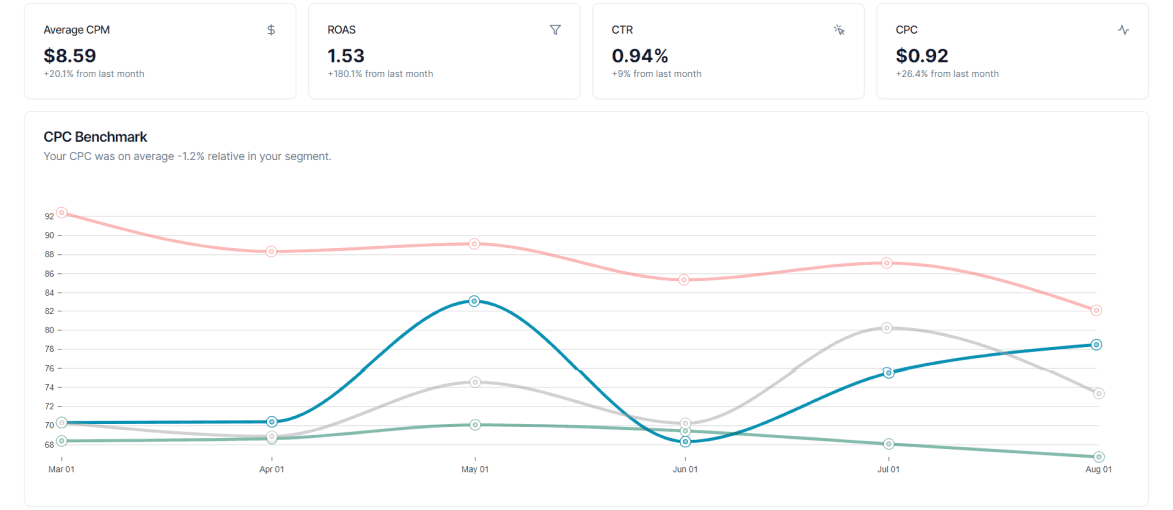Click '+20.1% from last month' text
Screen dimensions: 1173x510
(x=94, y=74)
